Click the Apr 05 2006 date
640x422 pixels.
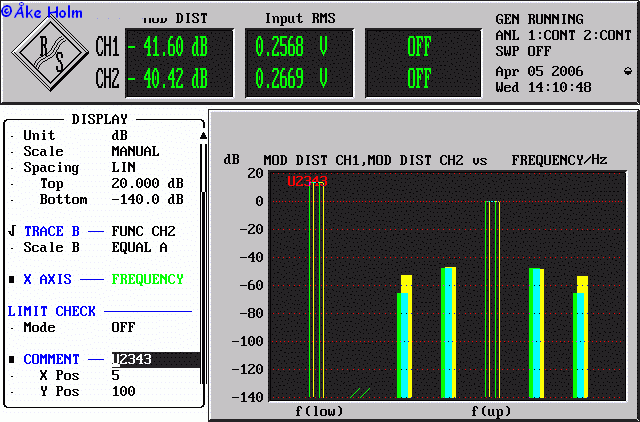539,71
